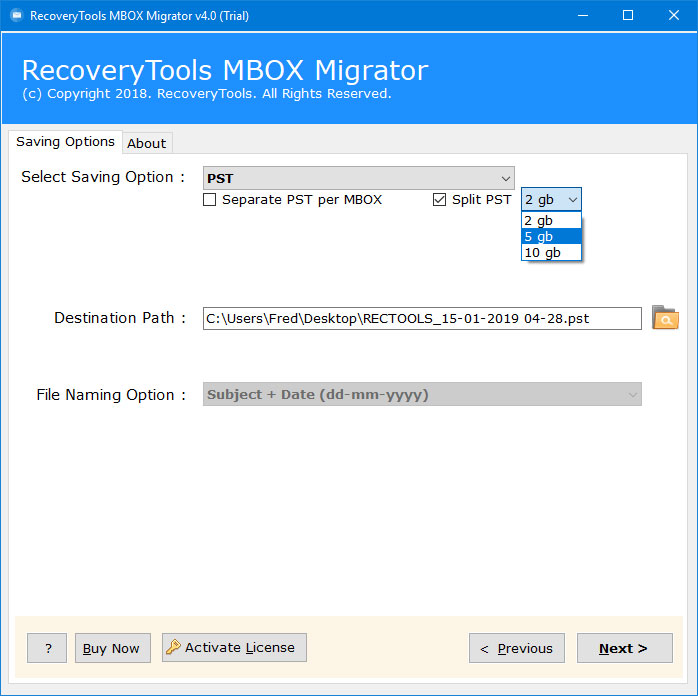Click into the Destination Path field
Image resolution: width=698 pixels, height=696 pixels.
[422, 318]
